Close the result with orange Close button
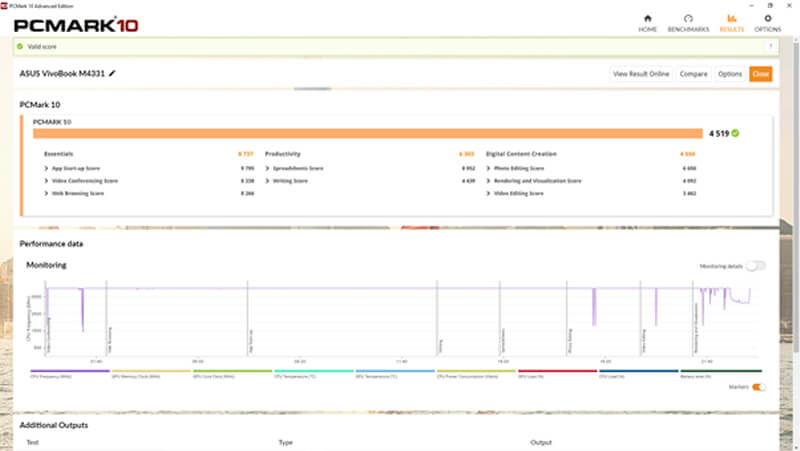This screenshot has height=451, width=800. [x=760, y=74]
